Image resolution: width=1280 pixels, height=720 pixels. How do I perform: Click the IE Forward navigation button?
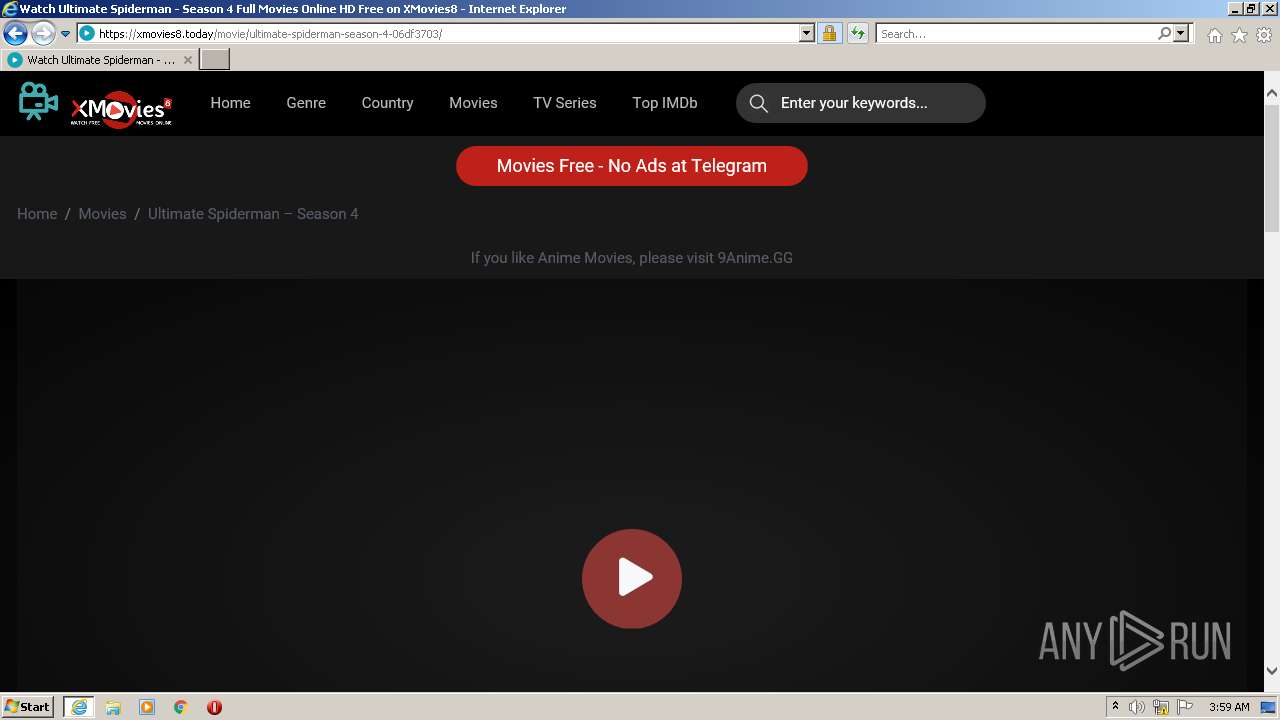pyautogui.click(x=43, y=33)
